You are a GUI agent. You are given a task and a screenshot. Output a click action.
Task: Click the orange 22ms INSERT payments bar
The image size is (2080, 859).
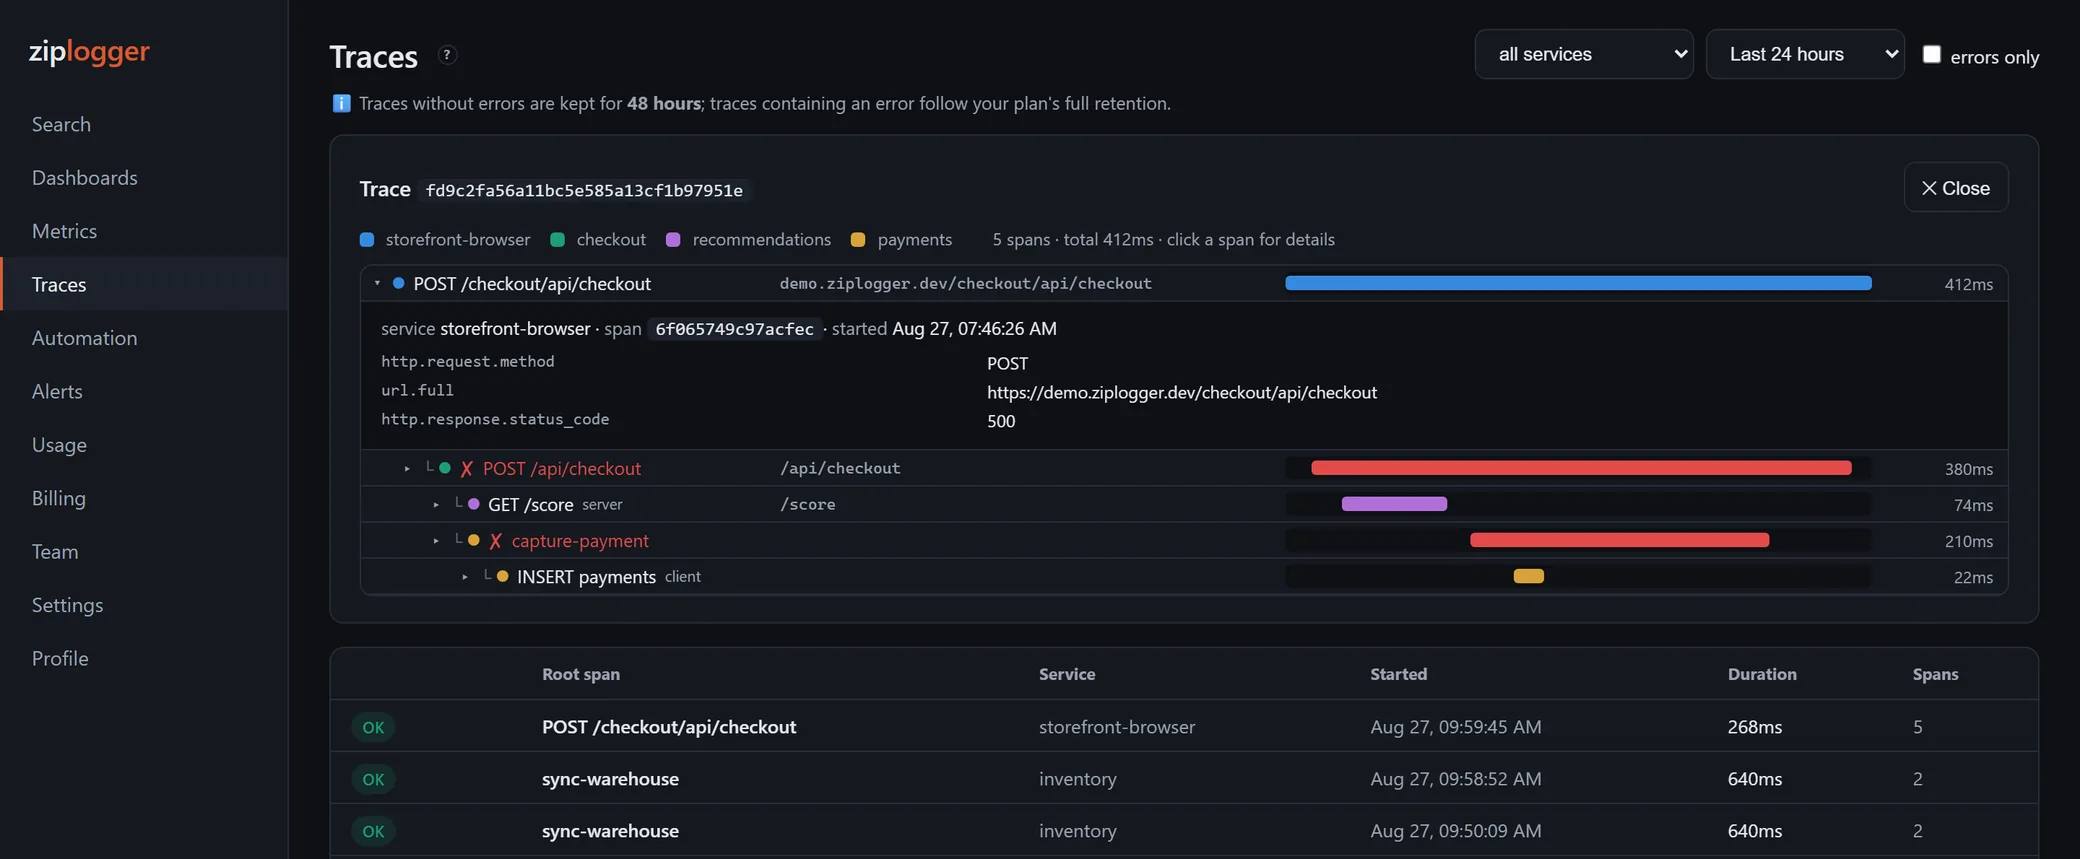1528,576
